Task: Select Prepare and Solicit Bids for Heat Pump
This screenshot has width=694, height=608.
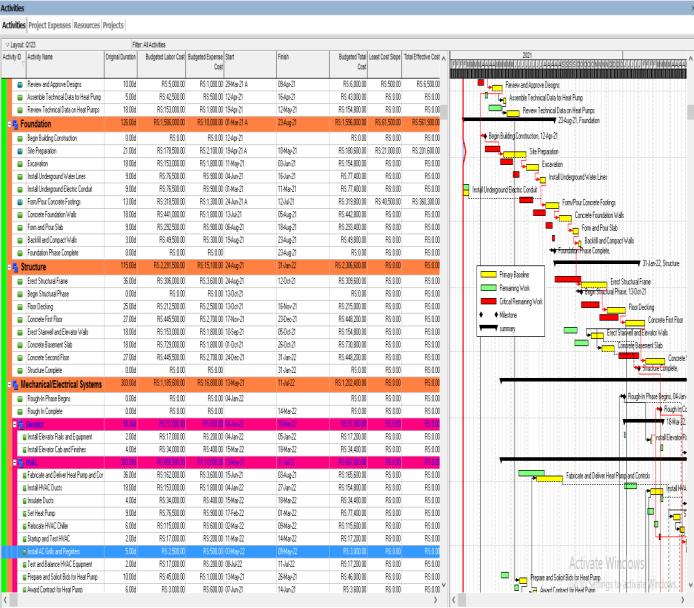Action: coord(62,577)
